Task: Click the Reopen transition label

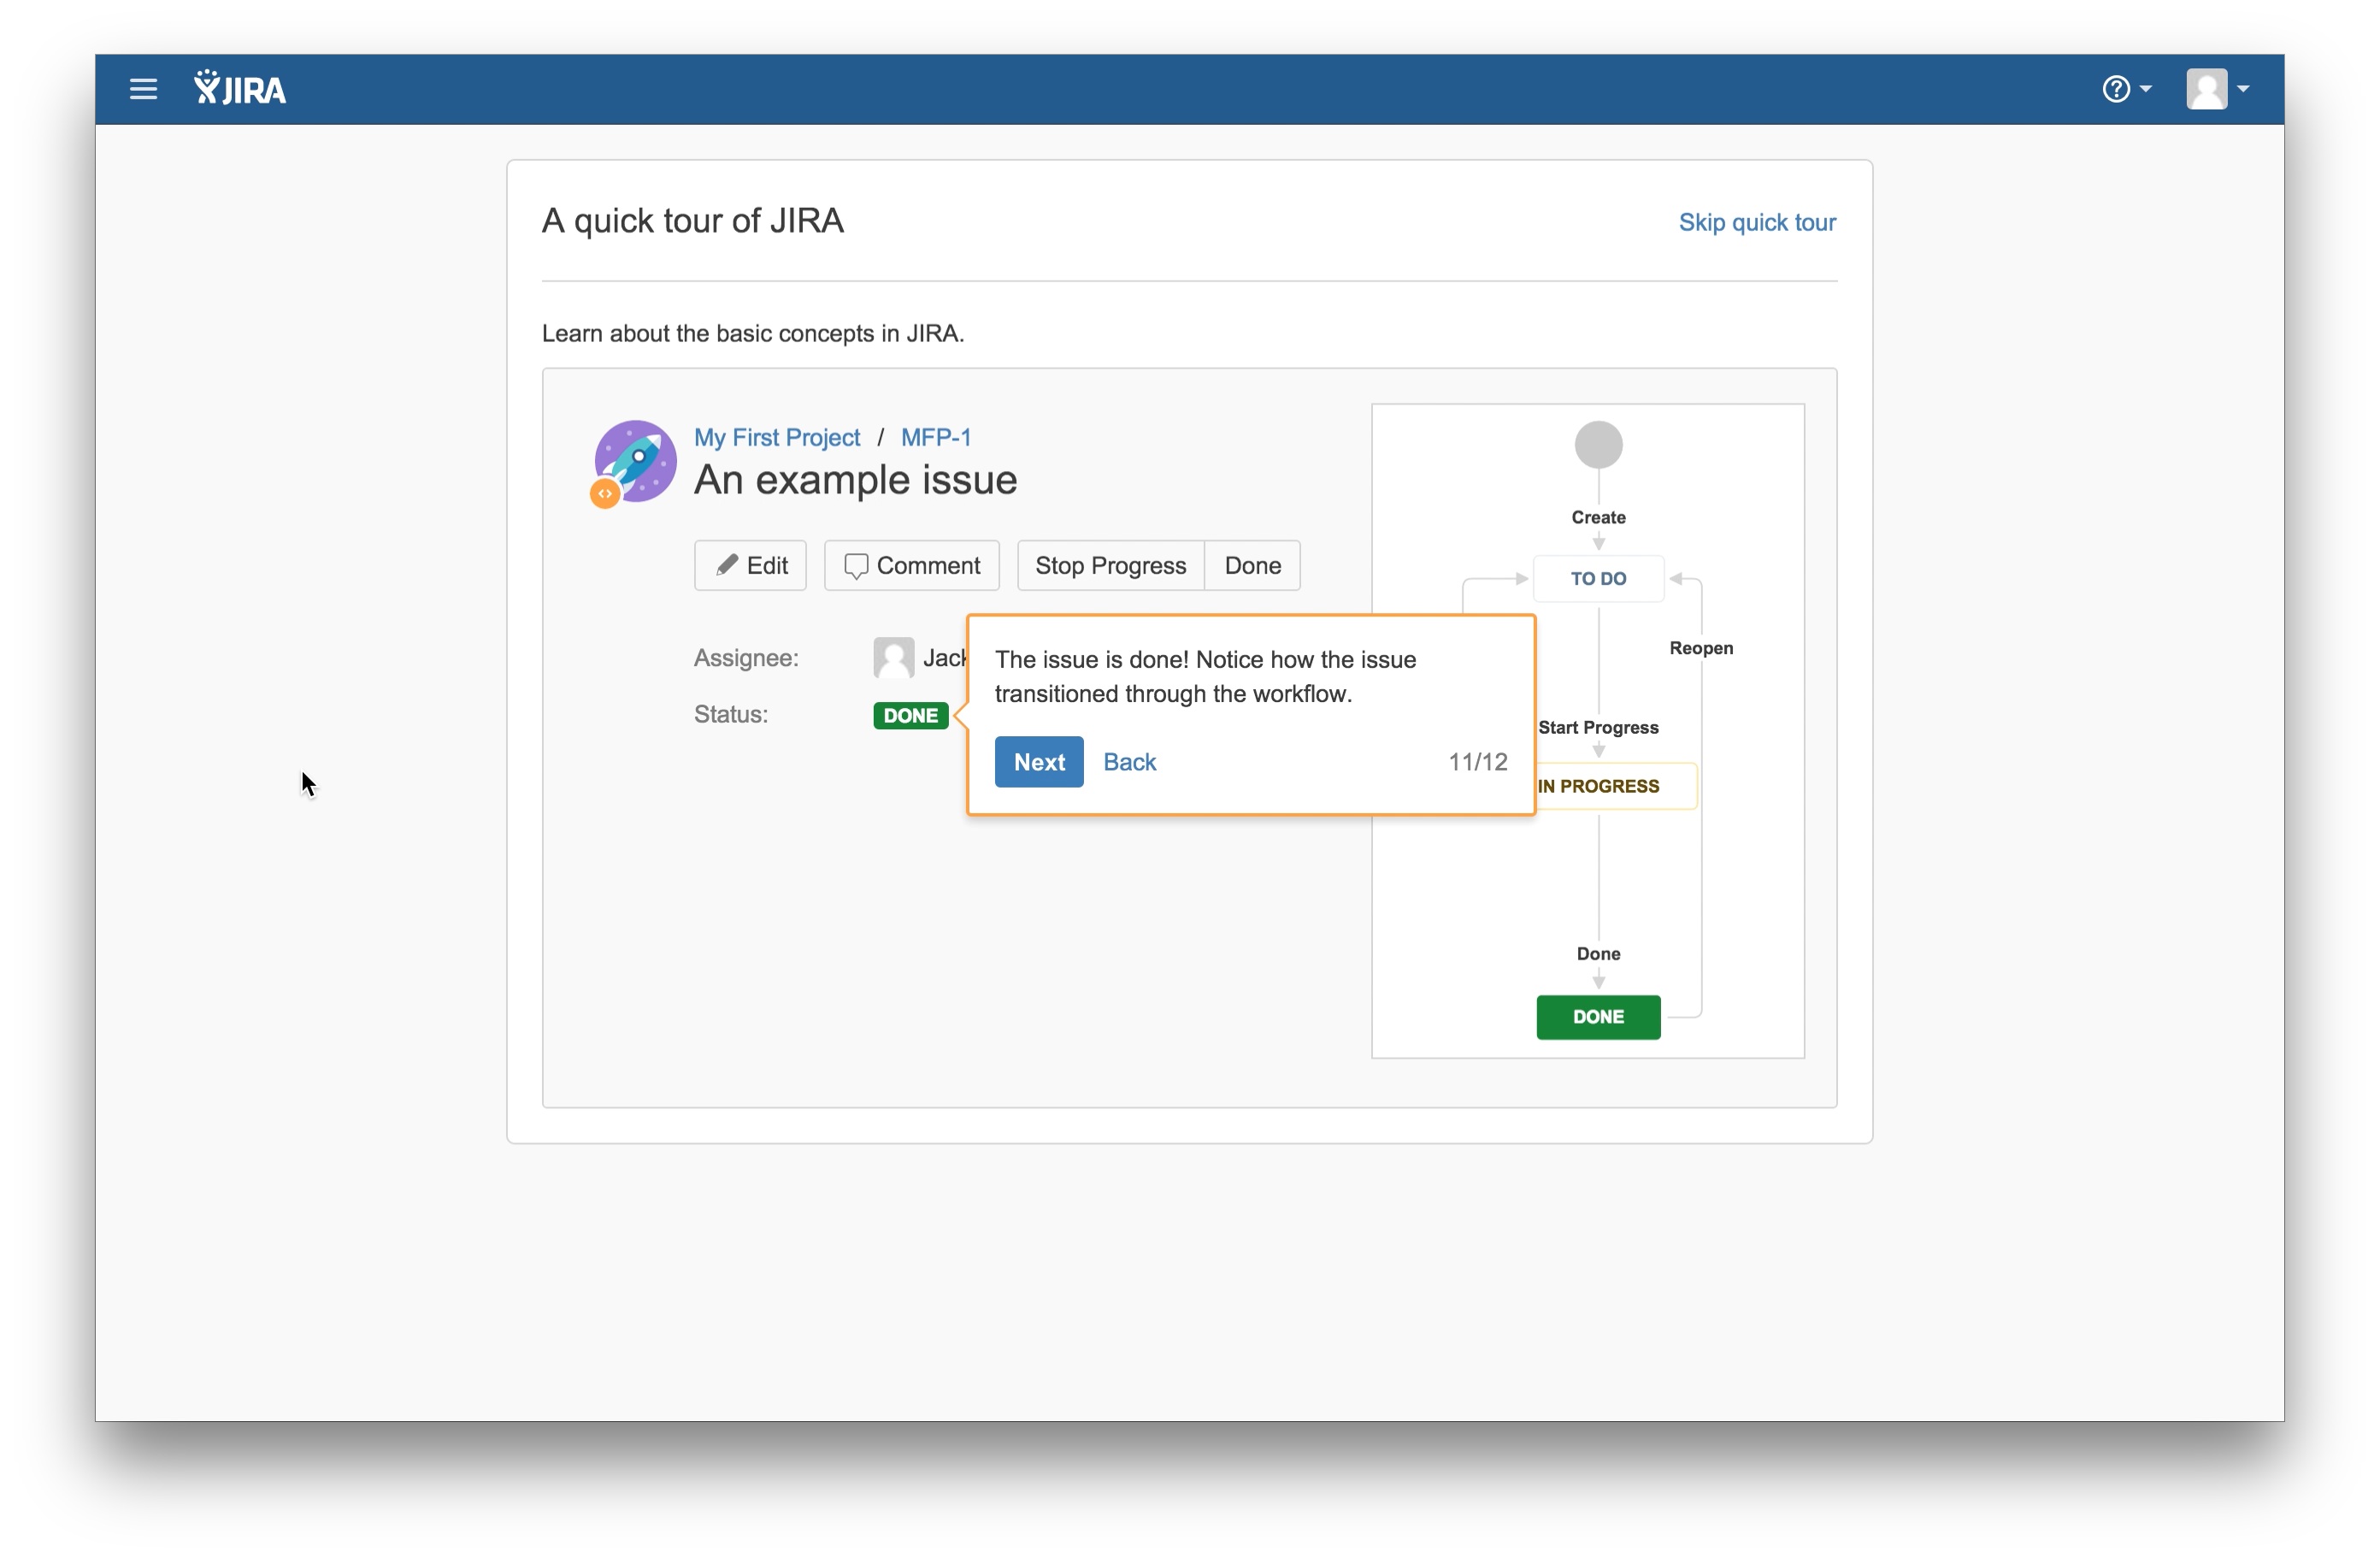Action: click(1701, 648)
